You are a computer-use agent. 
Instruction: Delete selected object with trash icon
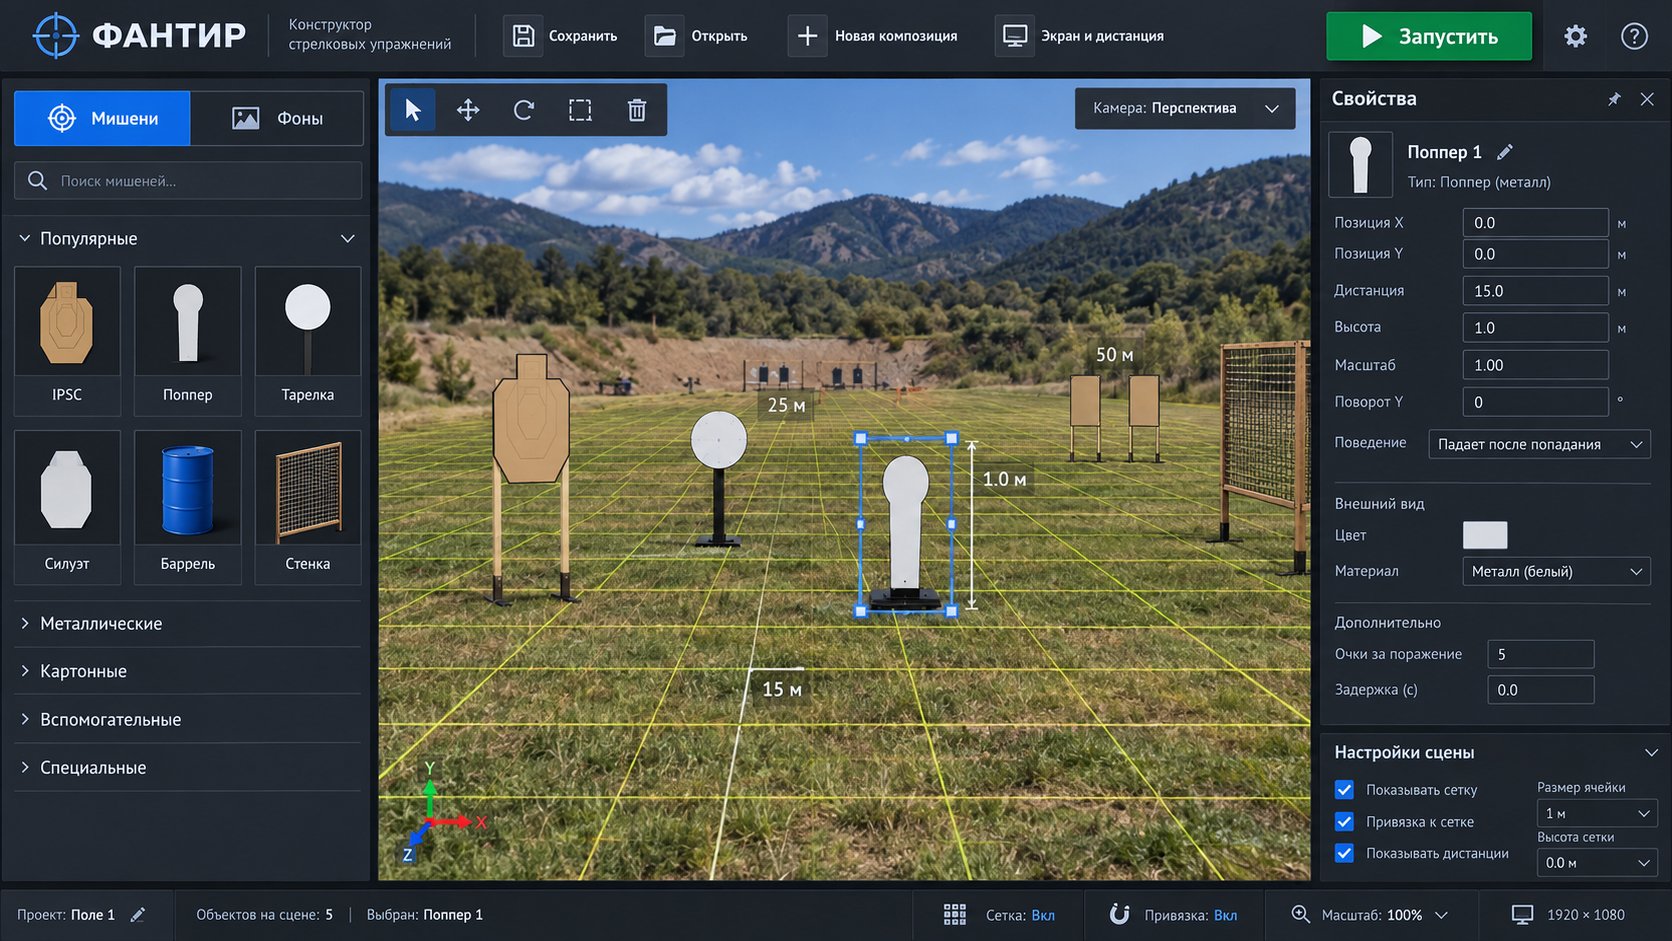pyautogui.click(x=637, y=110)
